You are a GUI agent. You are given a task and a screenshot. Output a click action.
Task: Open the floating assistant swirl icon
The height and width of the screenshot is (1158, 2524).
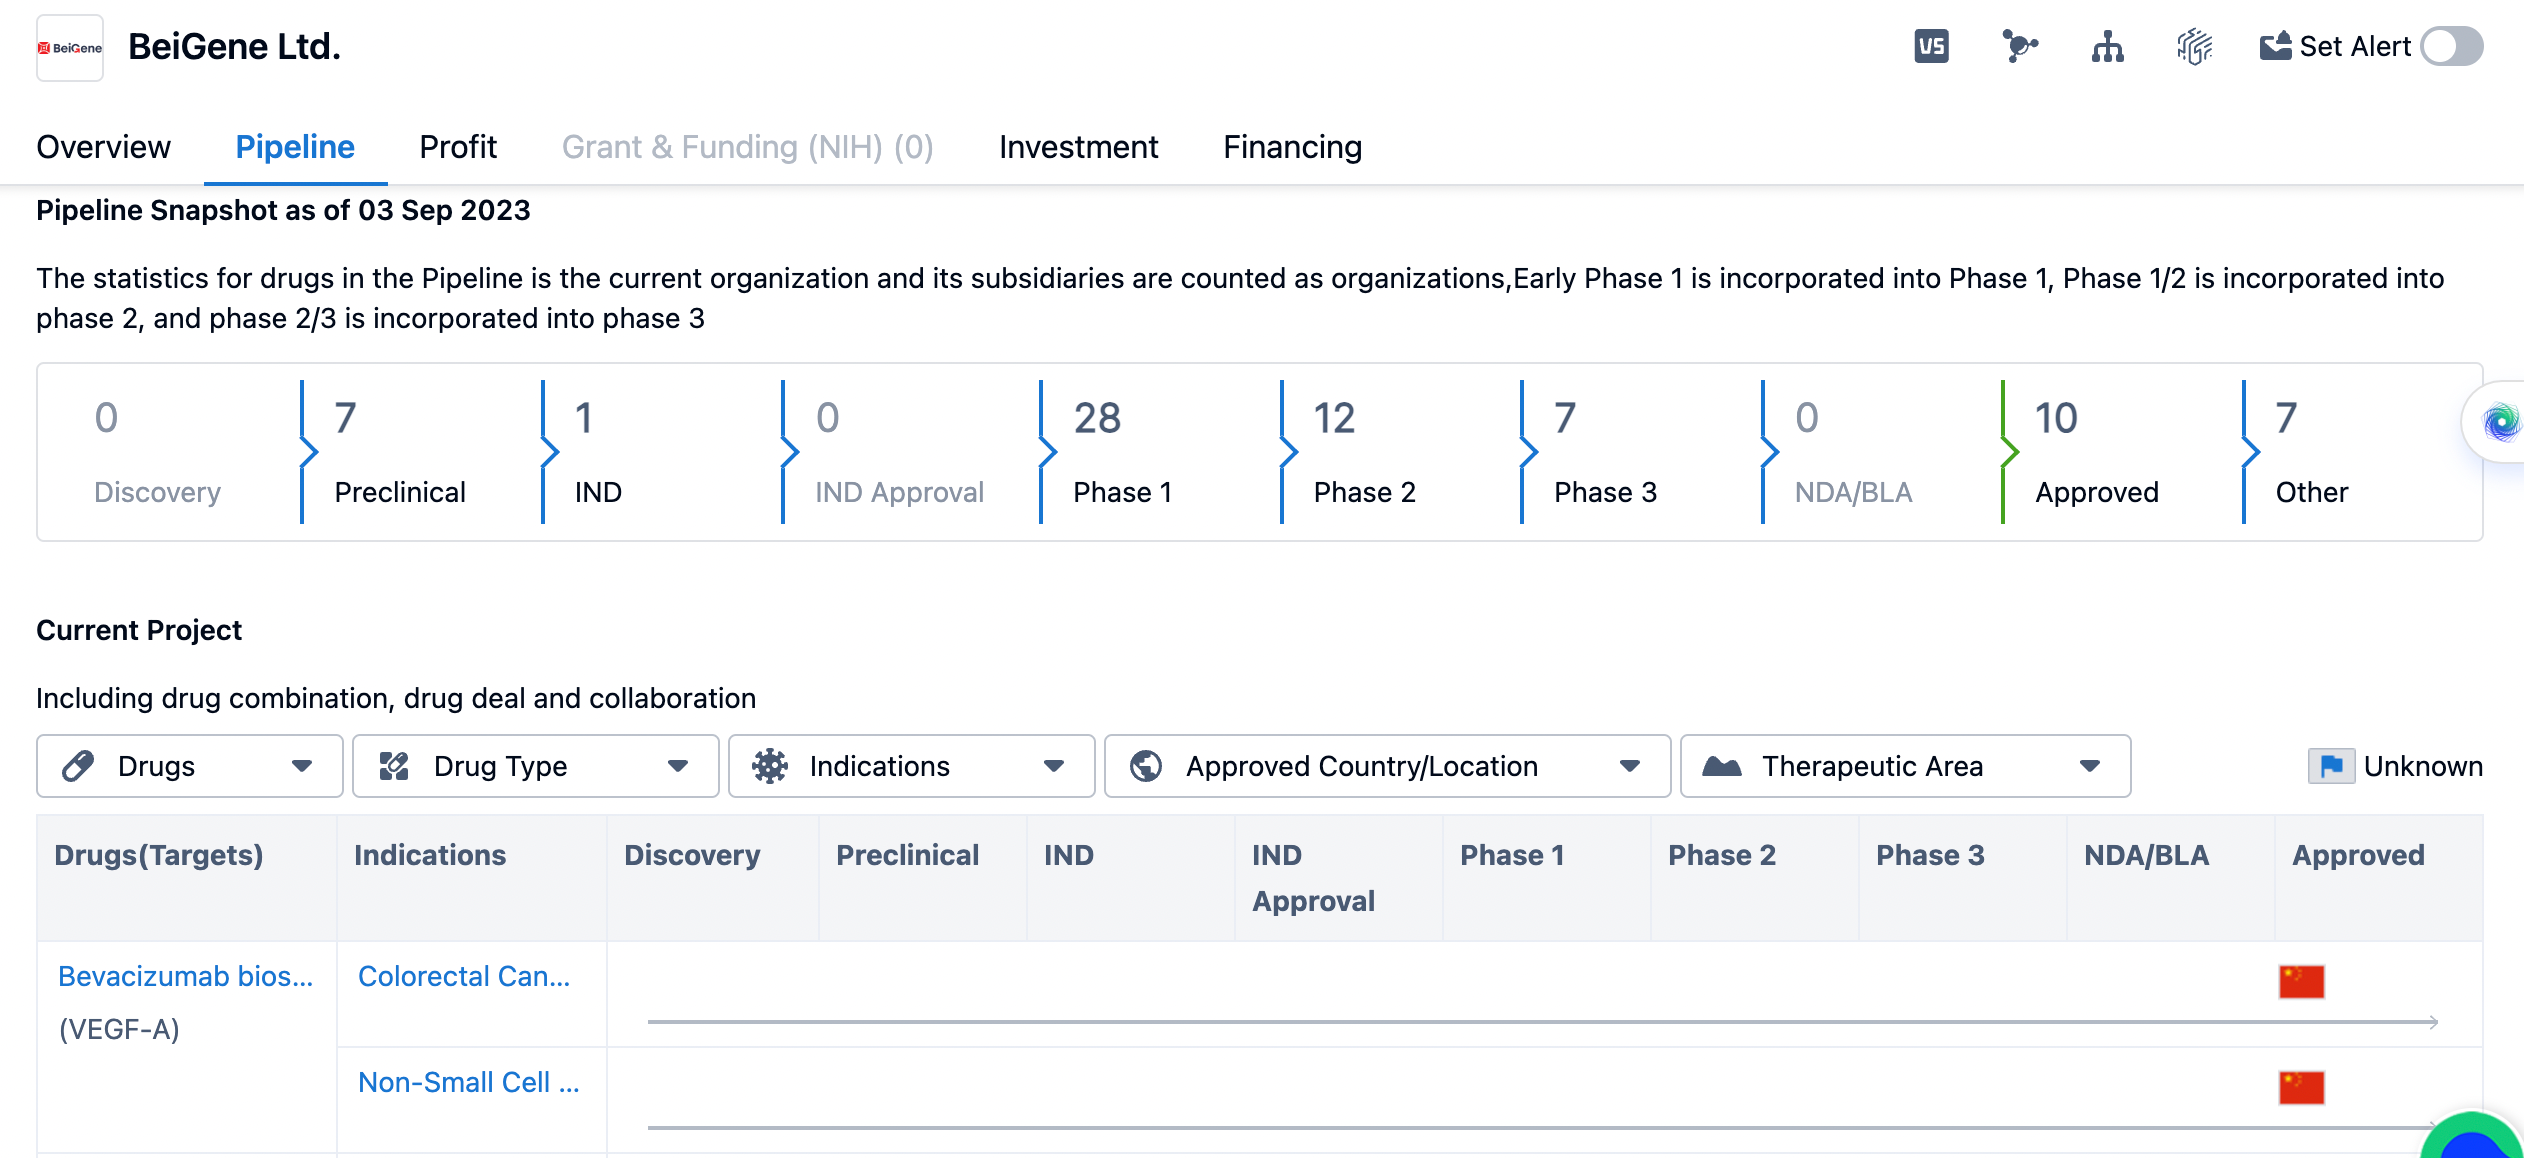click(x=2500, y=423)
